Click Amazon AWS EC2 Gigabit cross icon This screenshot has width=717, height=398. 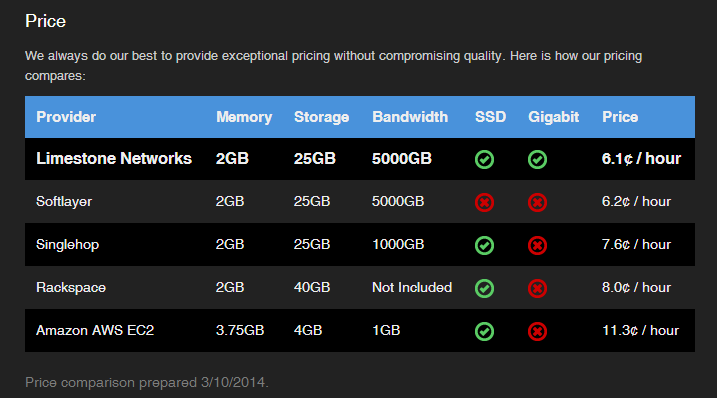coord(537,331)
